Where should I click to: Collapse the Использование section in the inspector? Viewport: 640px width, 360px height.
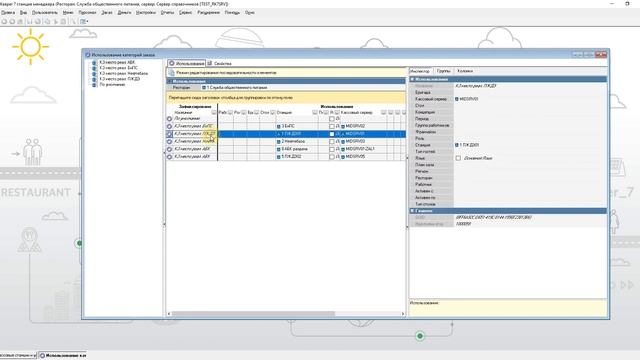(412, 79)
